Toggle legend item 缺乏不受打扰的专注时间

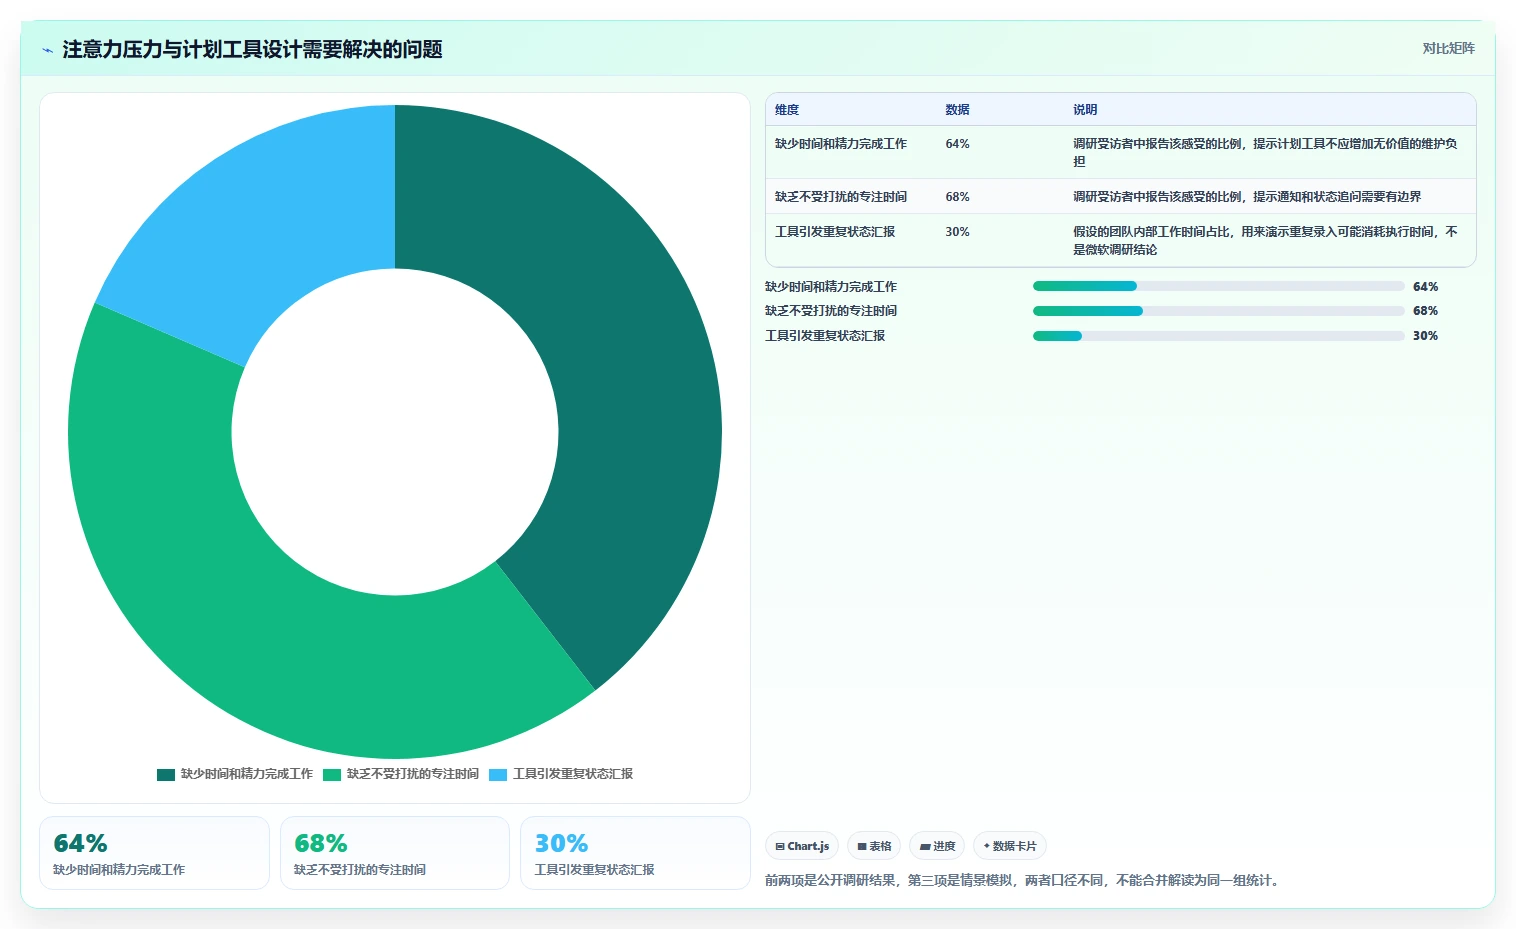tap(401, 774)
